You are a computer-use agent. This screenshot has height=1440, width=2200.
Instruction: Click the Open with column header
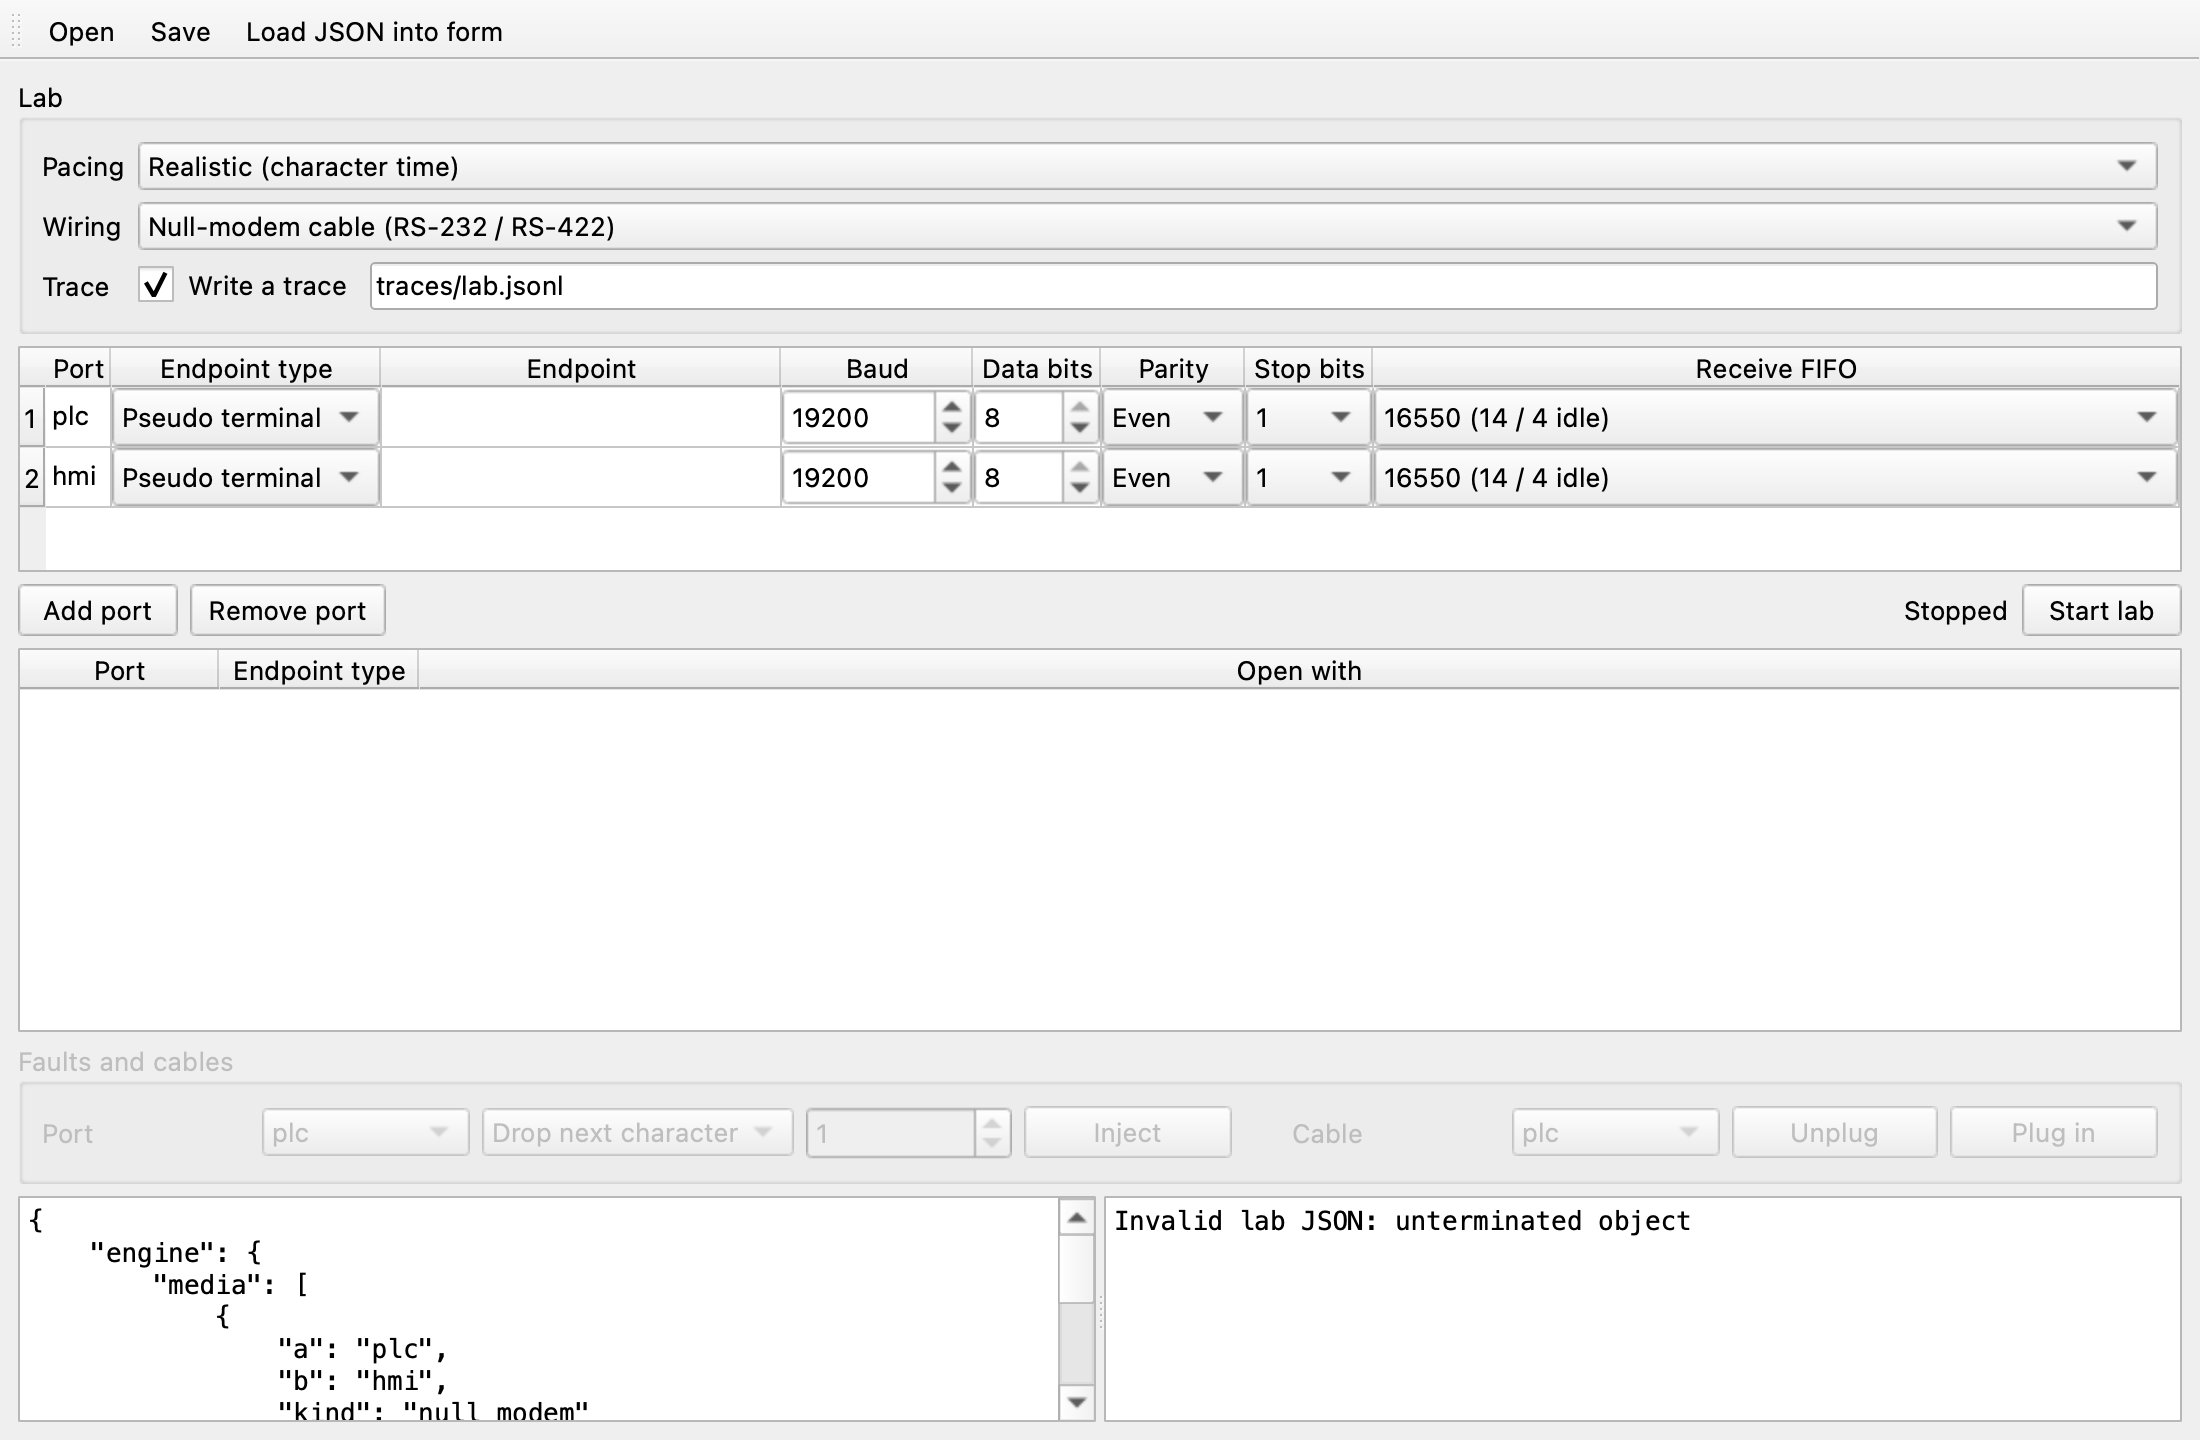1299,670
